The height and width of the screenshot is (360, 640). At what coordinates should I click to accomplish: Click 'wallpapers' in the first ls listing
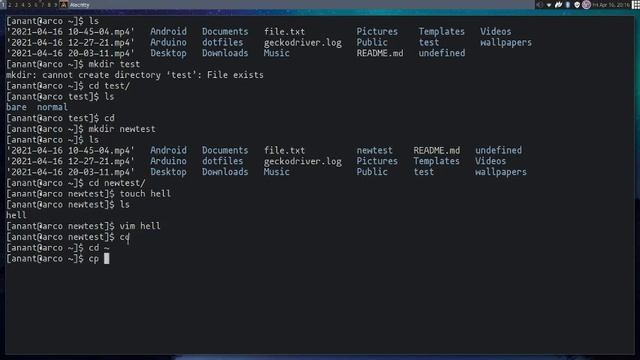click(x=506, y=42)
